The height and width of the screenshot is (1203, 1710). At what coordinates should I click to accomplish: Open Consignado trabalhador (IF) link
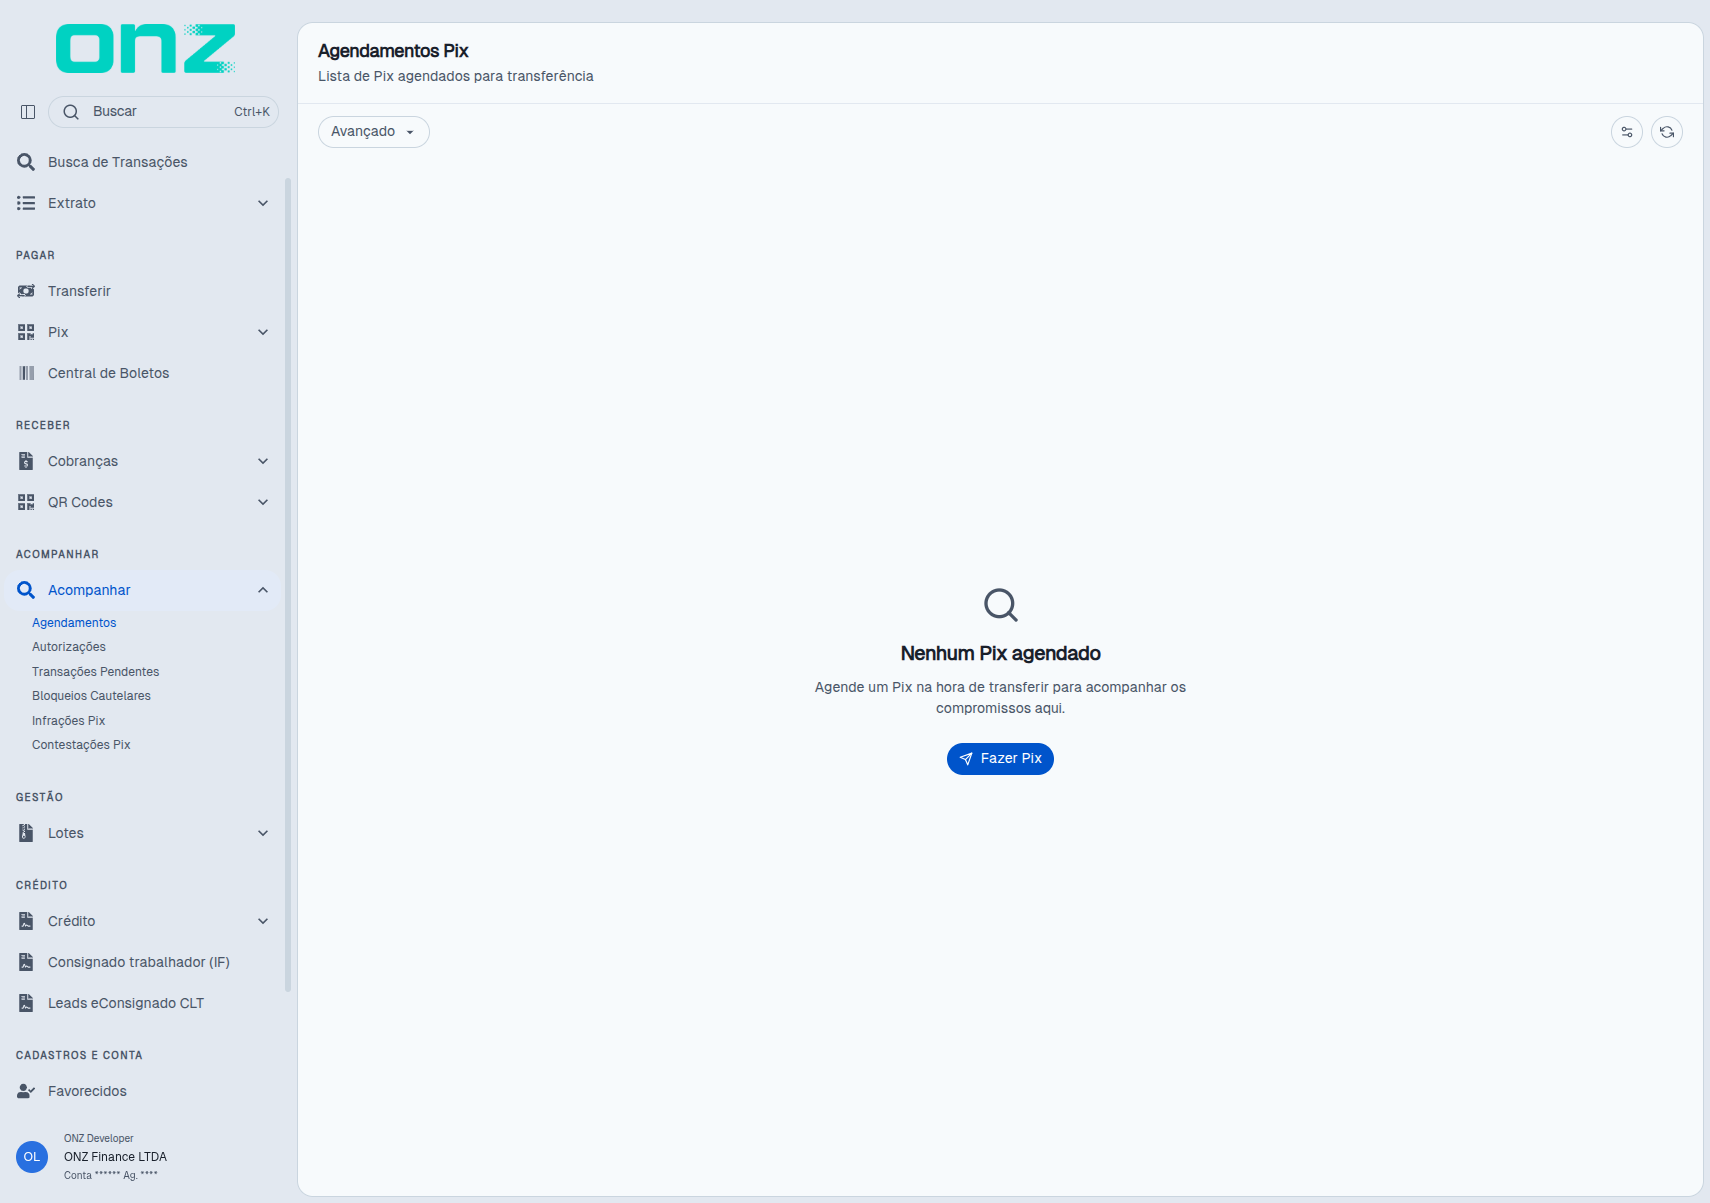tap(139, 962)
